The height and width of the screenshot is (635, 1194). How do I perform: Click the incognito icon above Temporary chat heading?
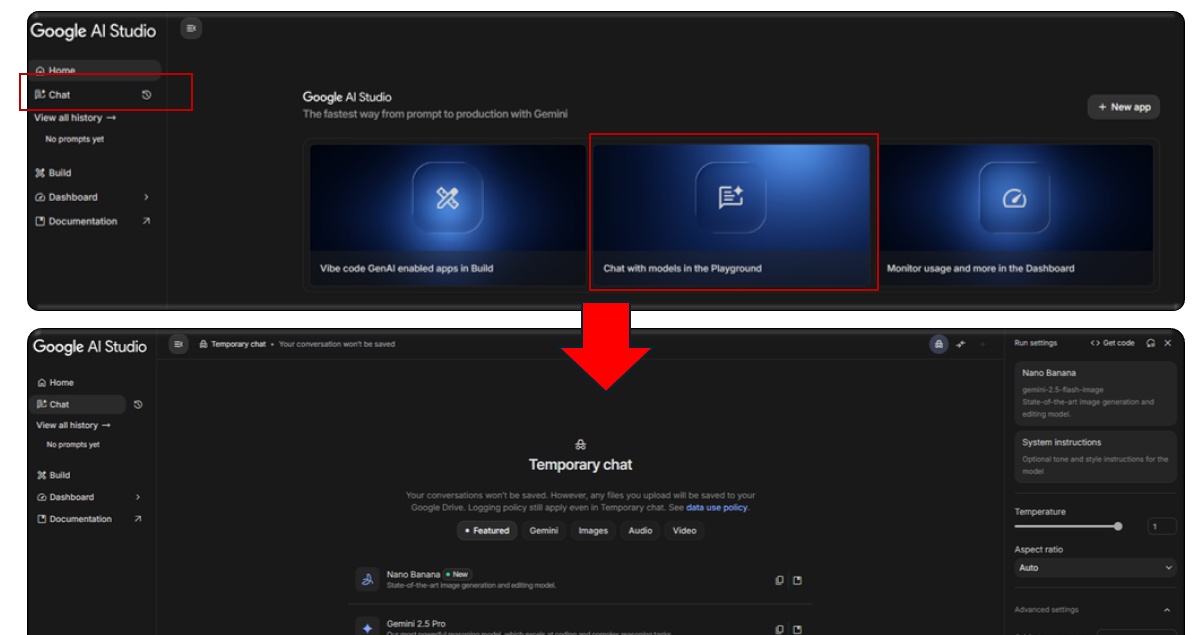click(x=580, y=445)
